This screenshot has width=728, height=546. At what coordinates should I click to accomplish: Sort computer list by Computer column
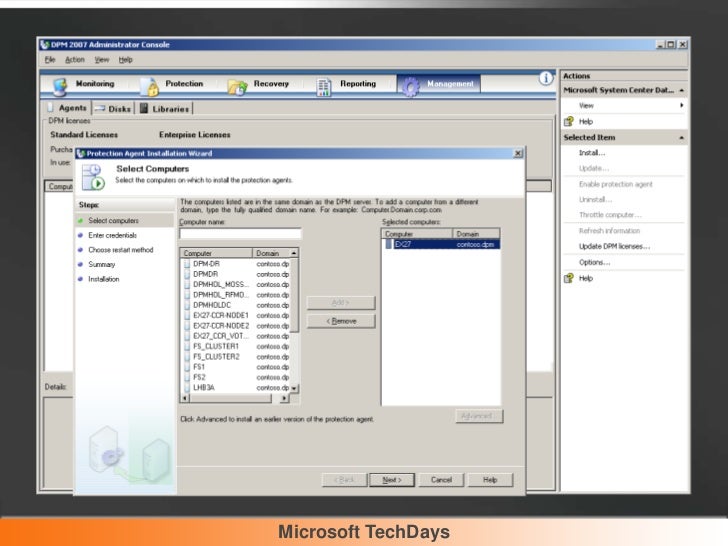click(x=216, y=253)
